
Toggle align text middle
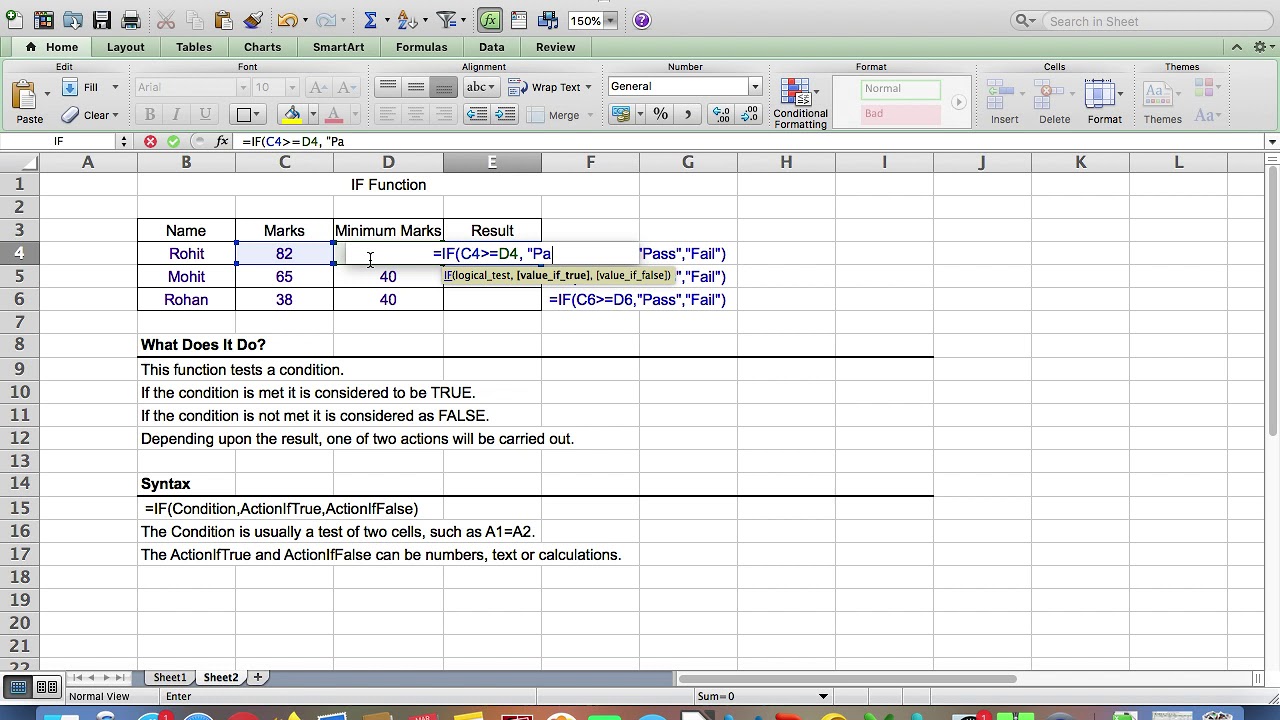coord(416,87)
